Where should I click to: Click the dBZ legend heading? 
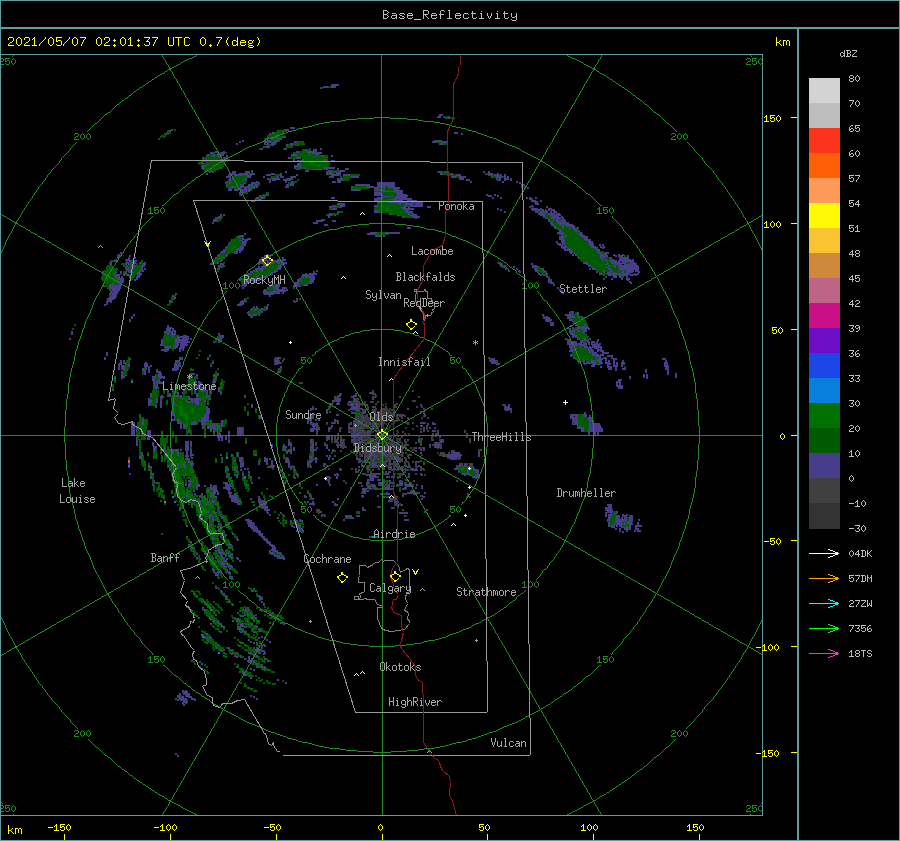(x=848, y=53)
